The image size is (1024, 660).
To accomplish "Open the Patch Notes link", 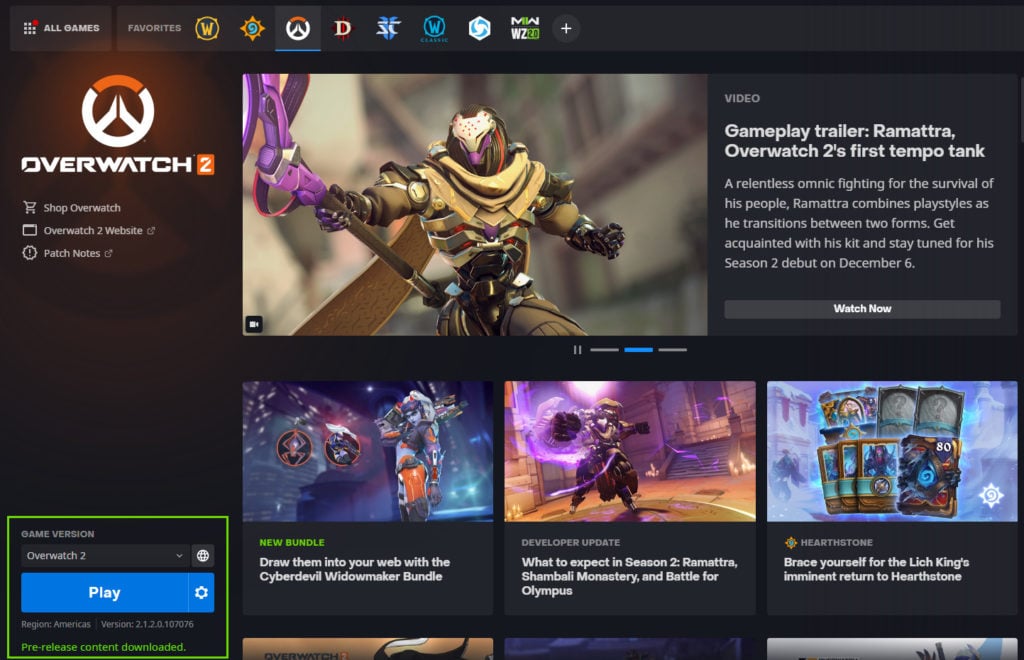I will [72, 254].
